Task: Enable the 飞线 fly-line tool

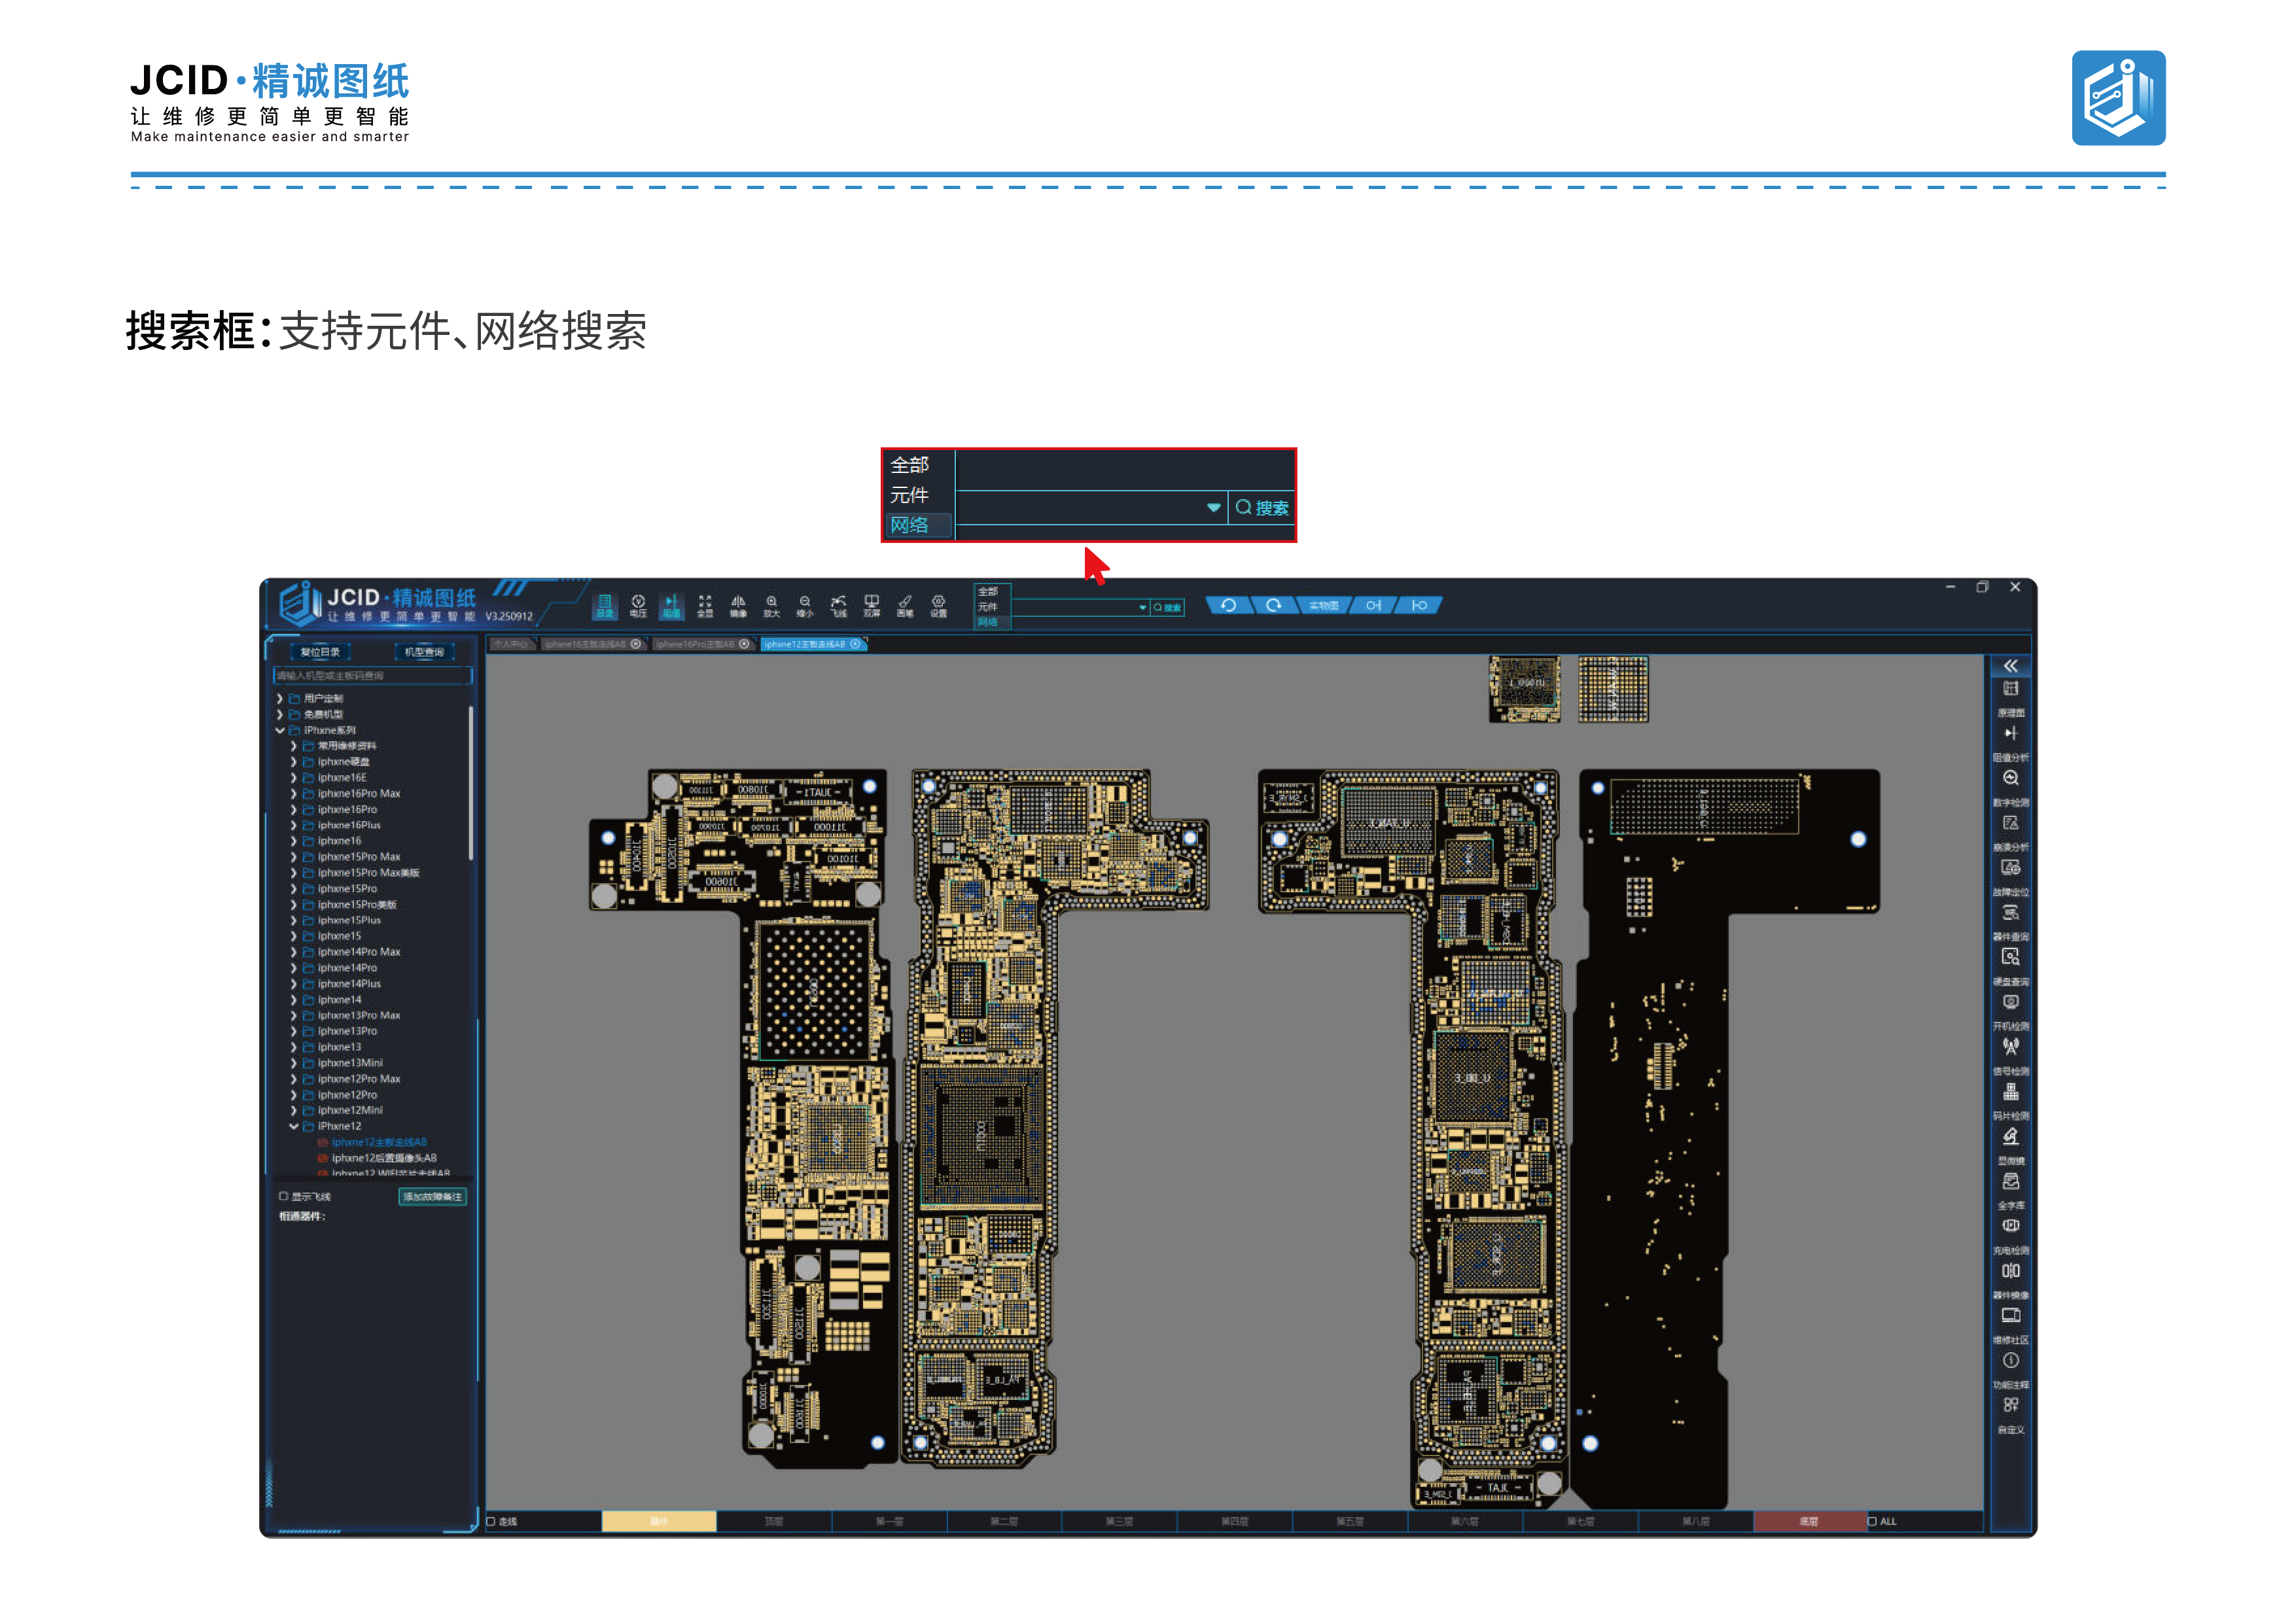Action: pos(838,606)
